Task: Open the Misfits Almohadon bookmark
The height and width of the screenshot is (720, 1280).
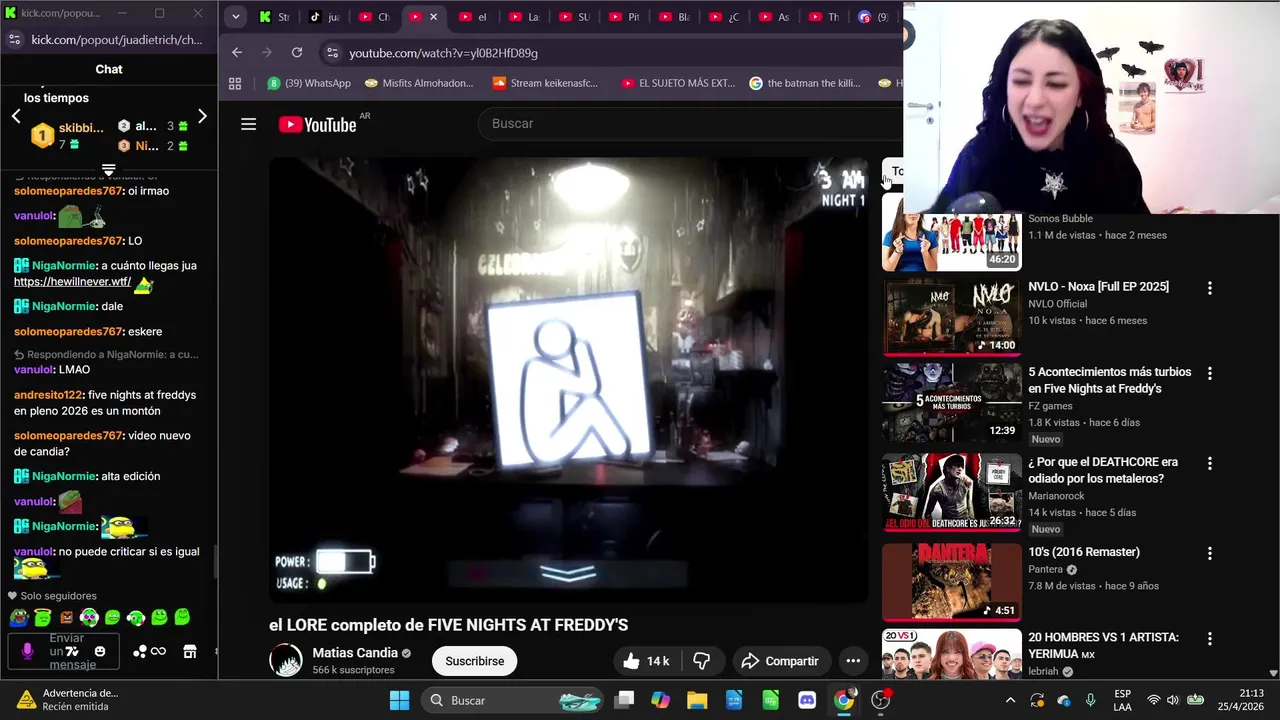Action: click(420, 83)
